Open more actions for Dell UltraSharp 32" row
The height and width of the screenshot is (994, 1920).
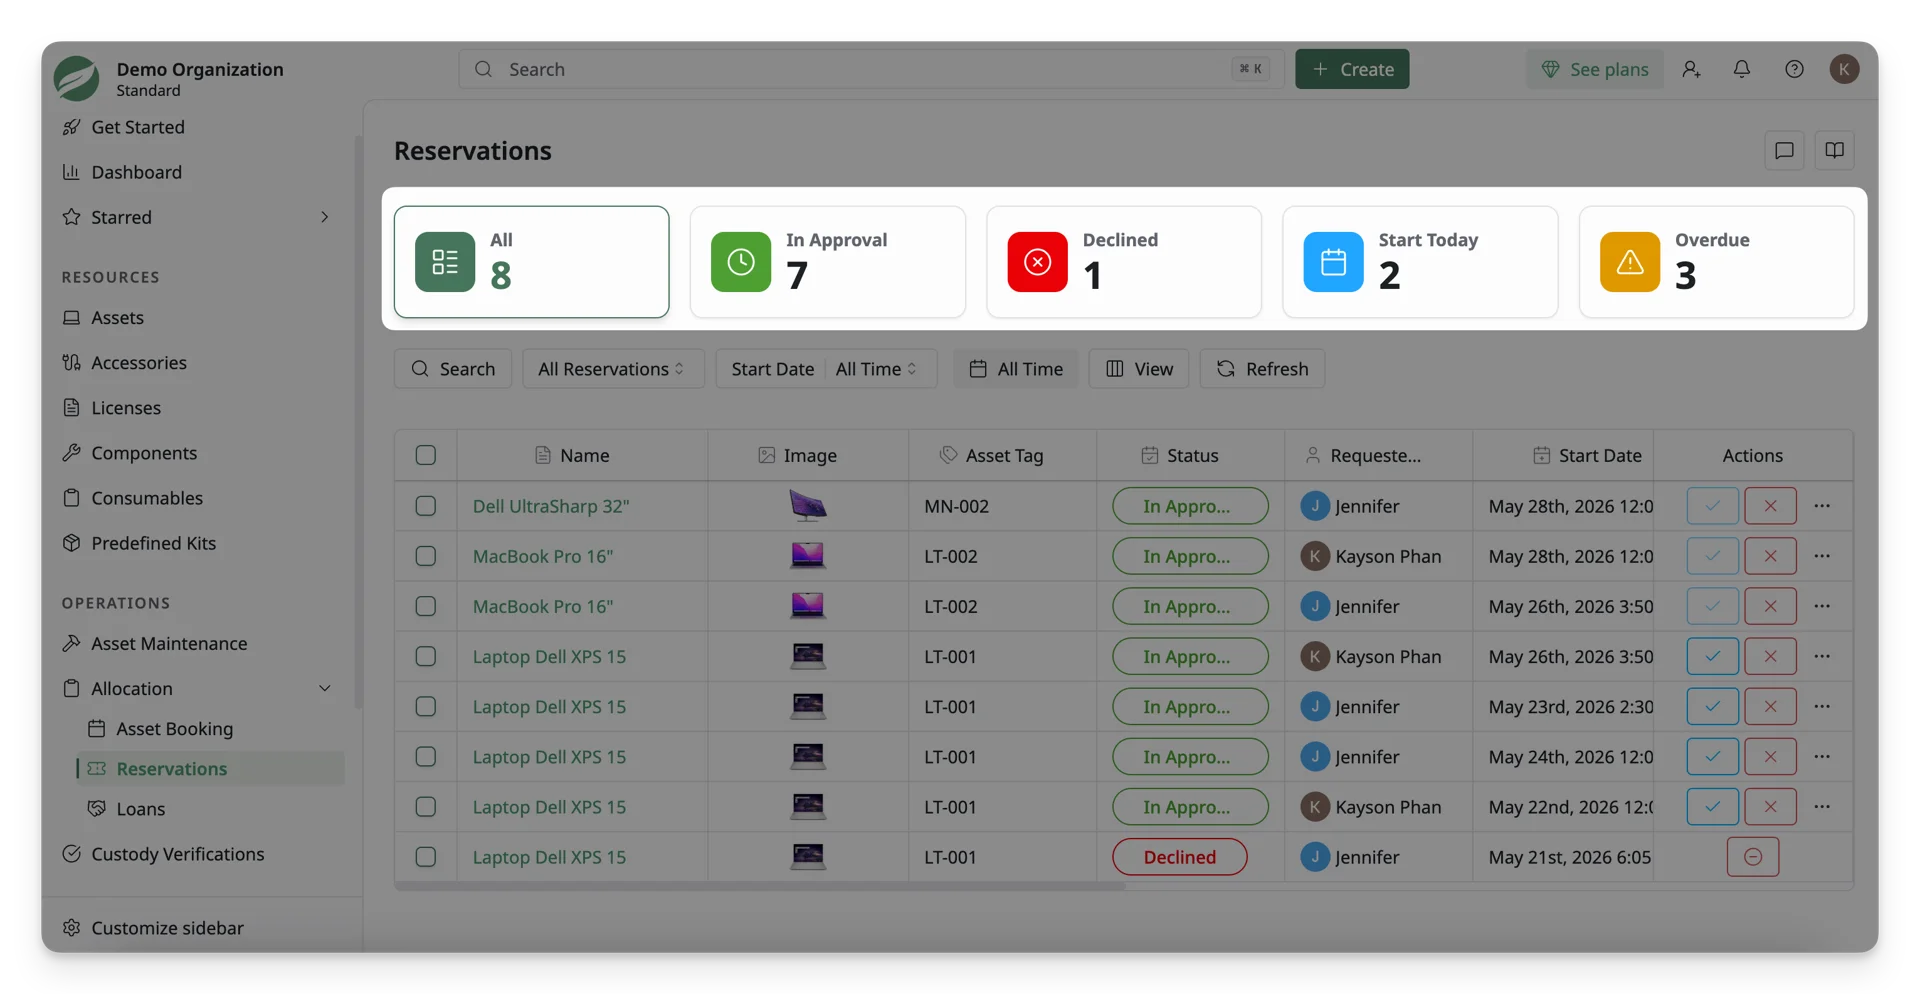pyautogui.click(x=1822, y=506)
